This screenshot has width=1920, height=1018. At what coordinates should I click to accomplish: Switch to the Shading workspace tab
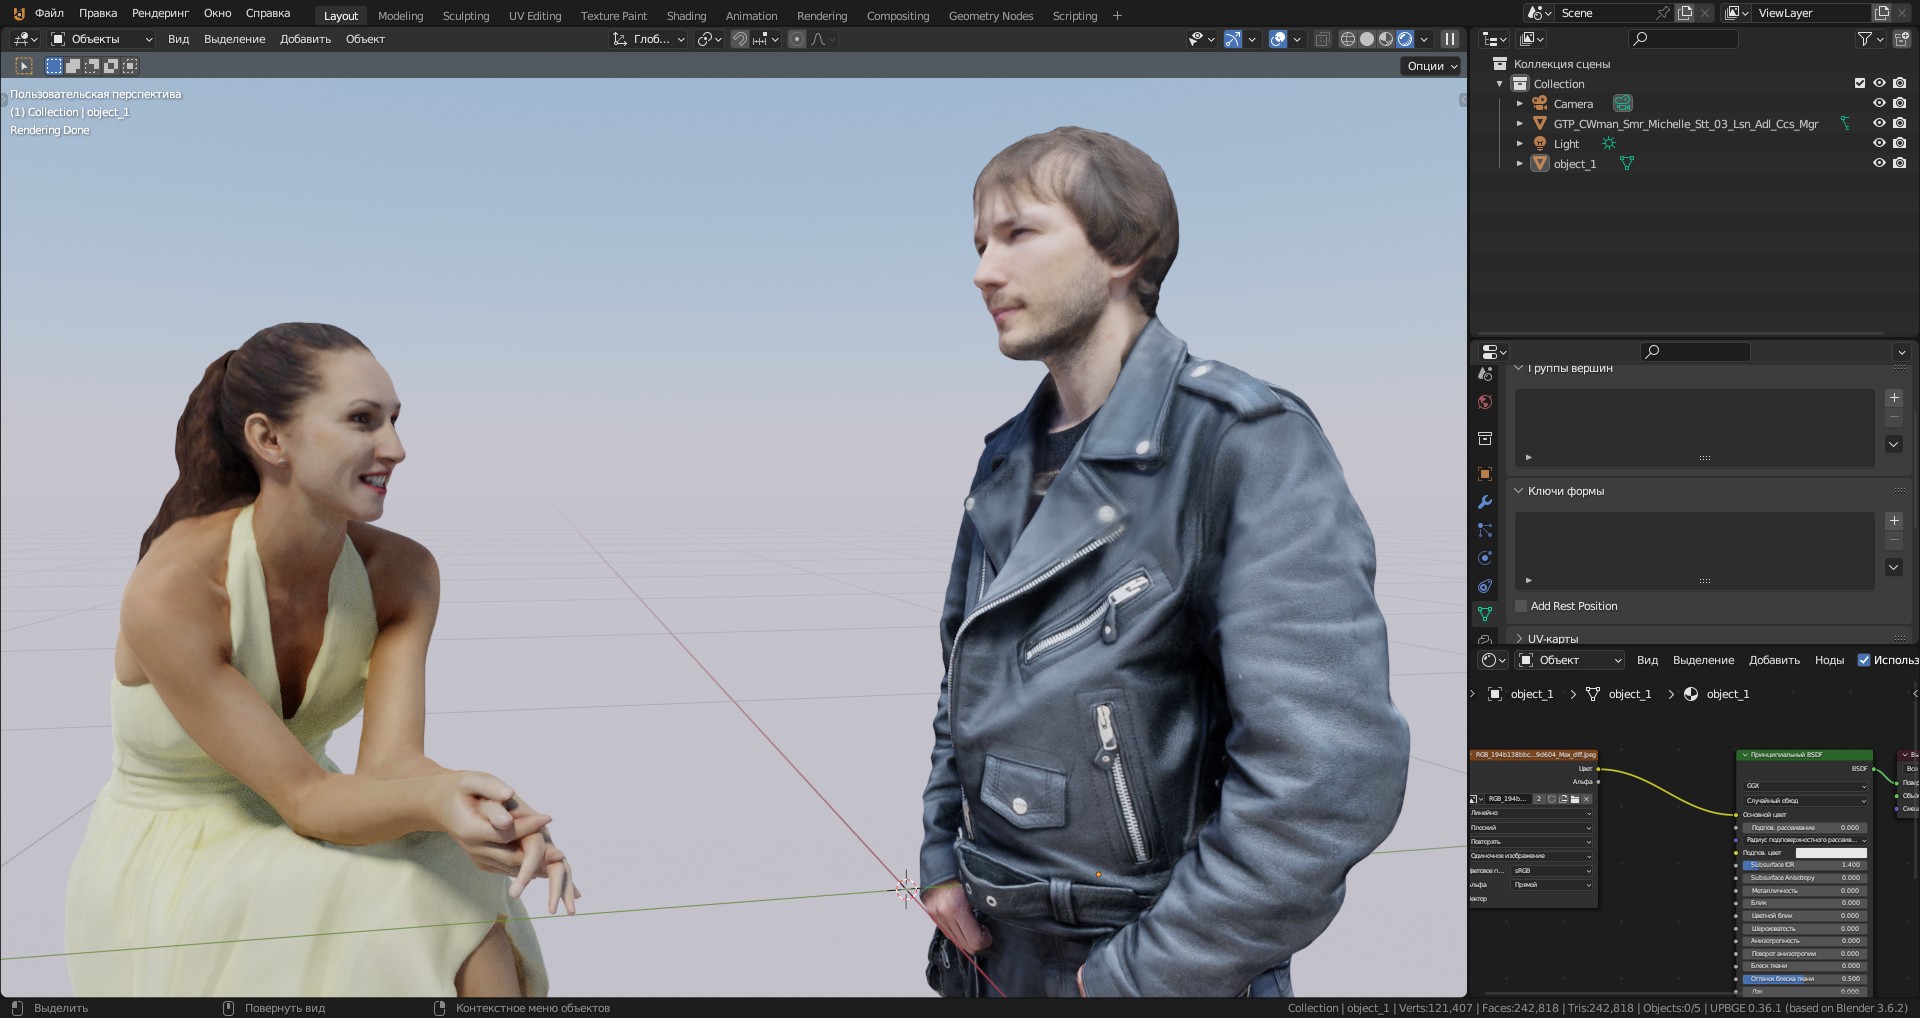[x=686, y=15]
